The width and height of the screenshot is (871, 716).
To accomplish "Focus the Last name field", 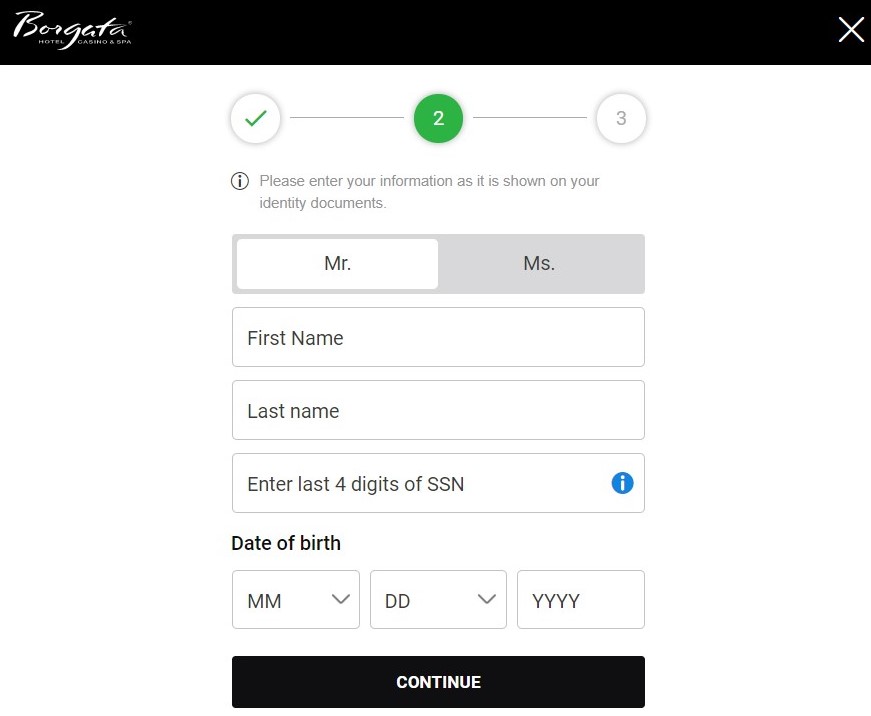I will (438, 410).
